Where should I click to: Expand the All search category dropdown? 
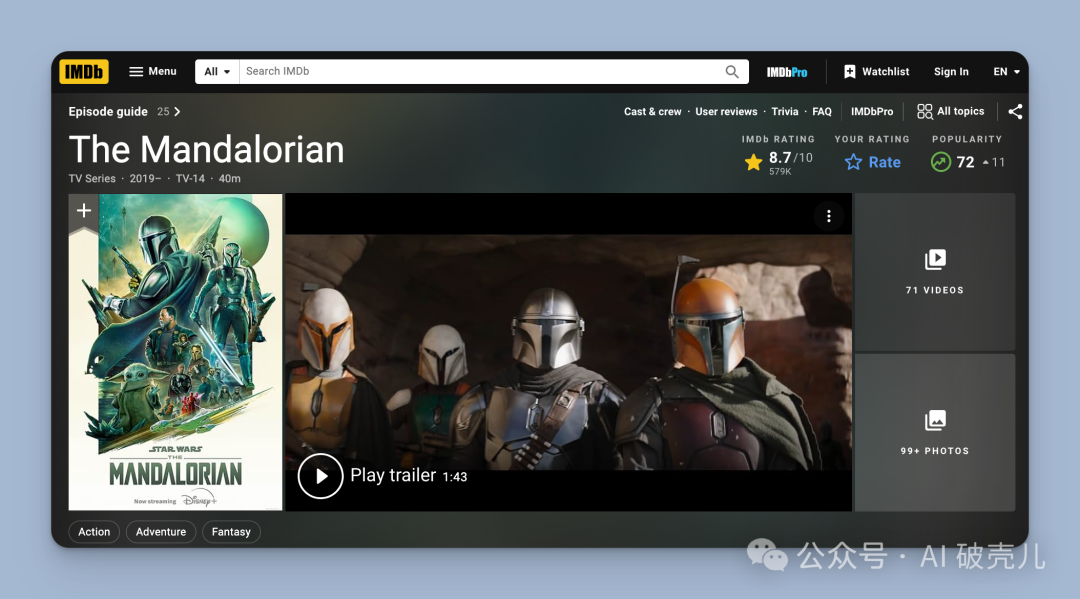click(217, 72)
